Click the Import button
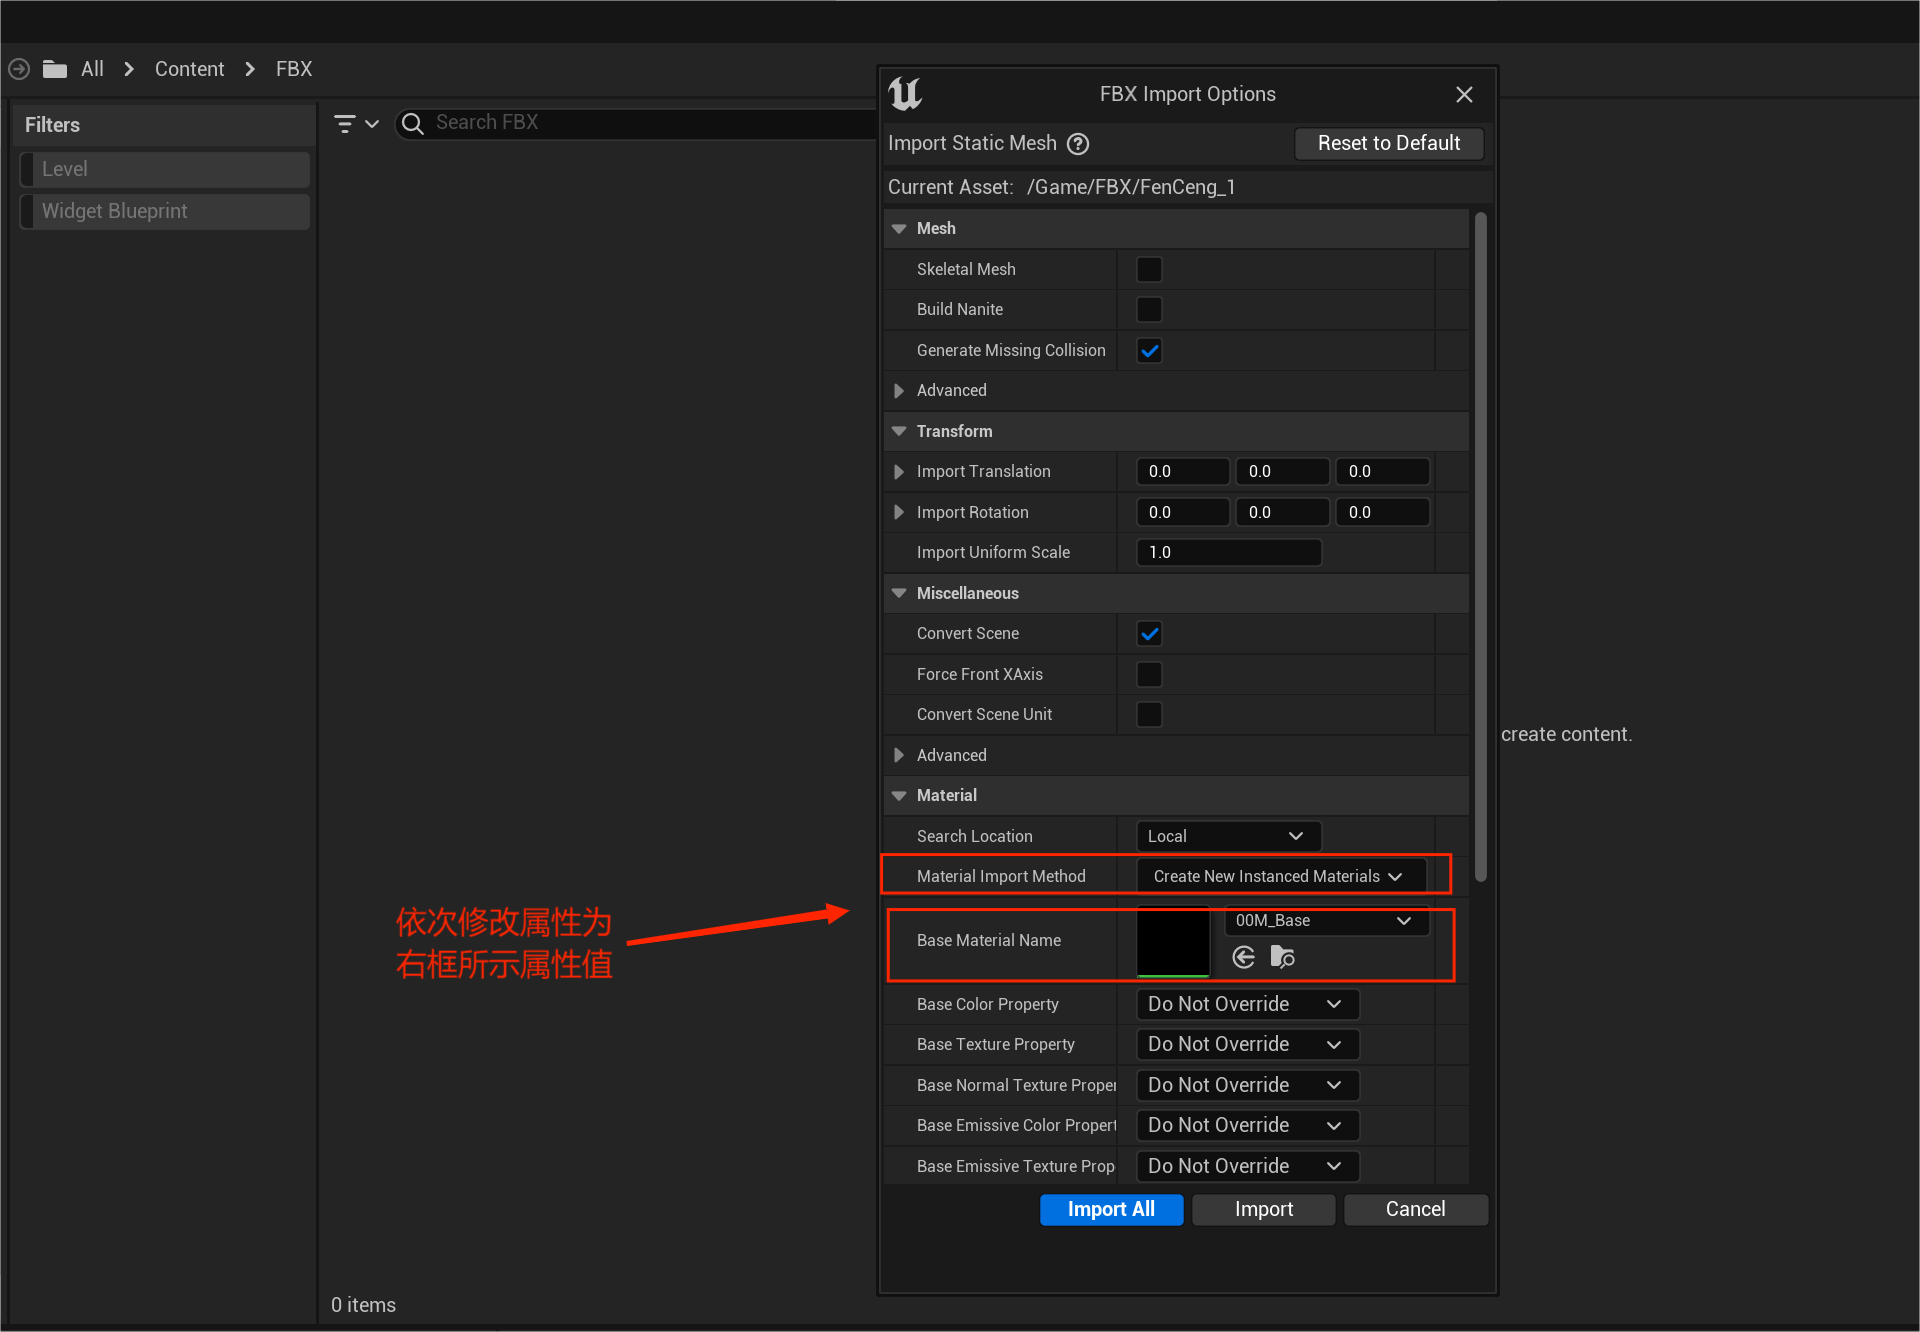The width and height of the screenshot is (1920, 1332). [x=1264, y=1210]
